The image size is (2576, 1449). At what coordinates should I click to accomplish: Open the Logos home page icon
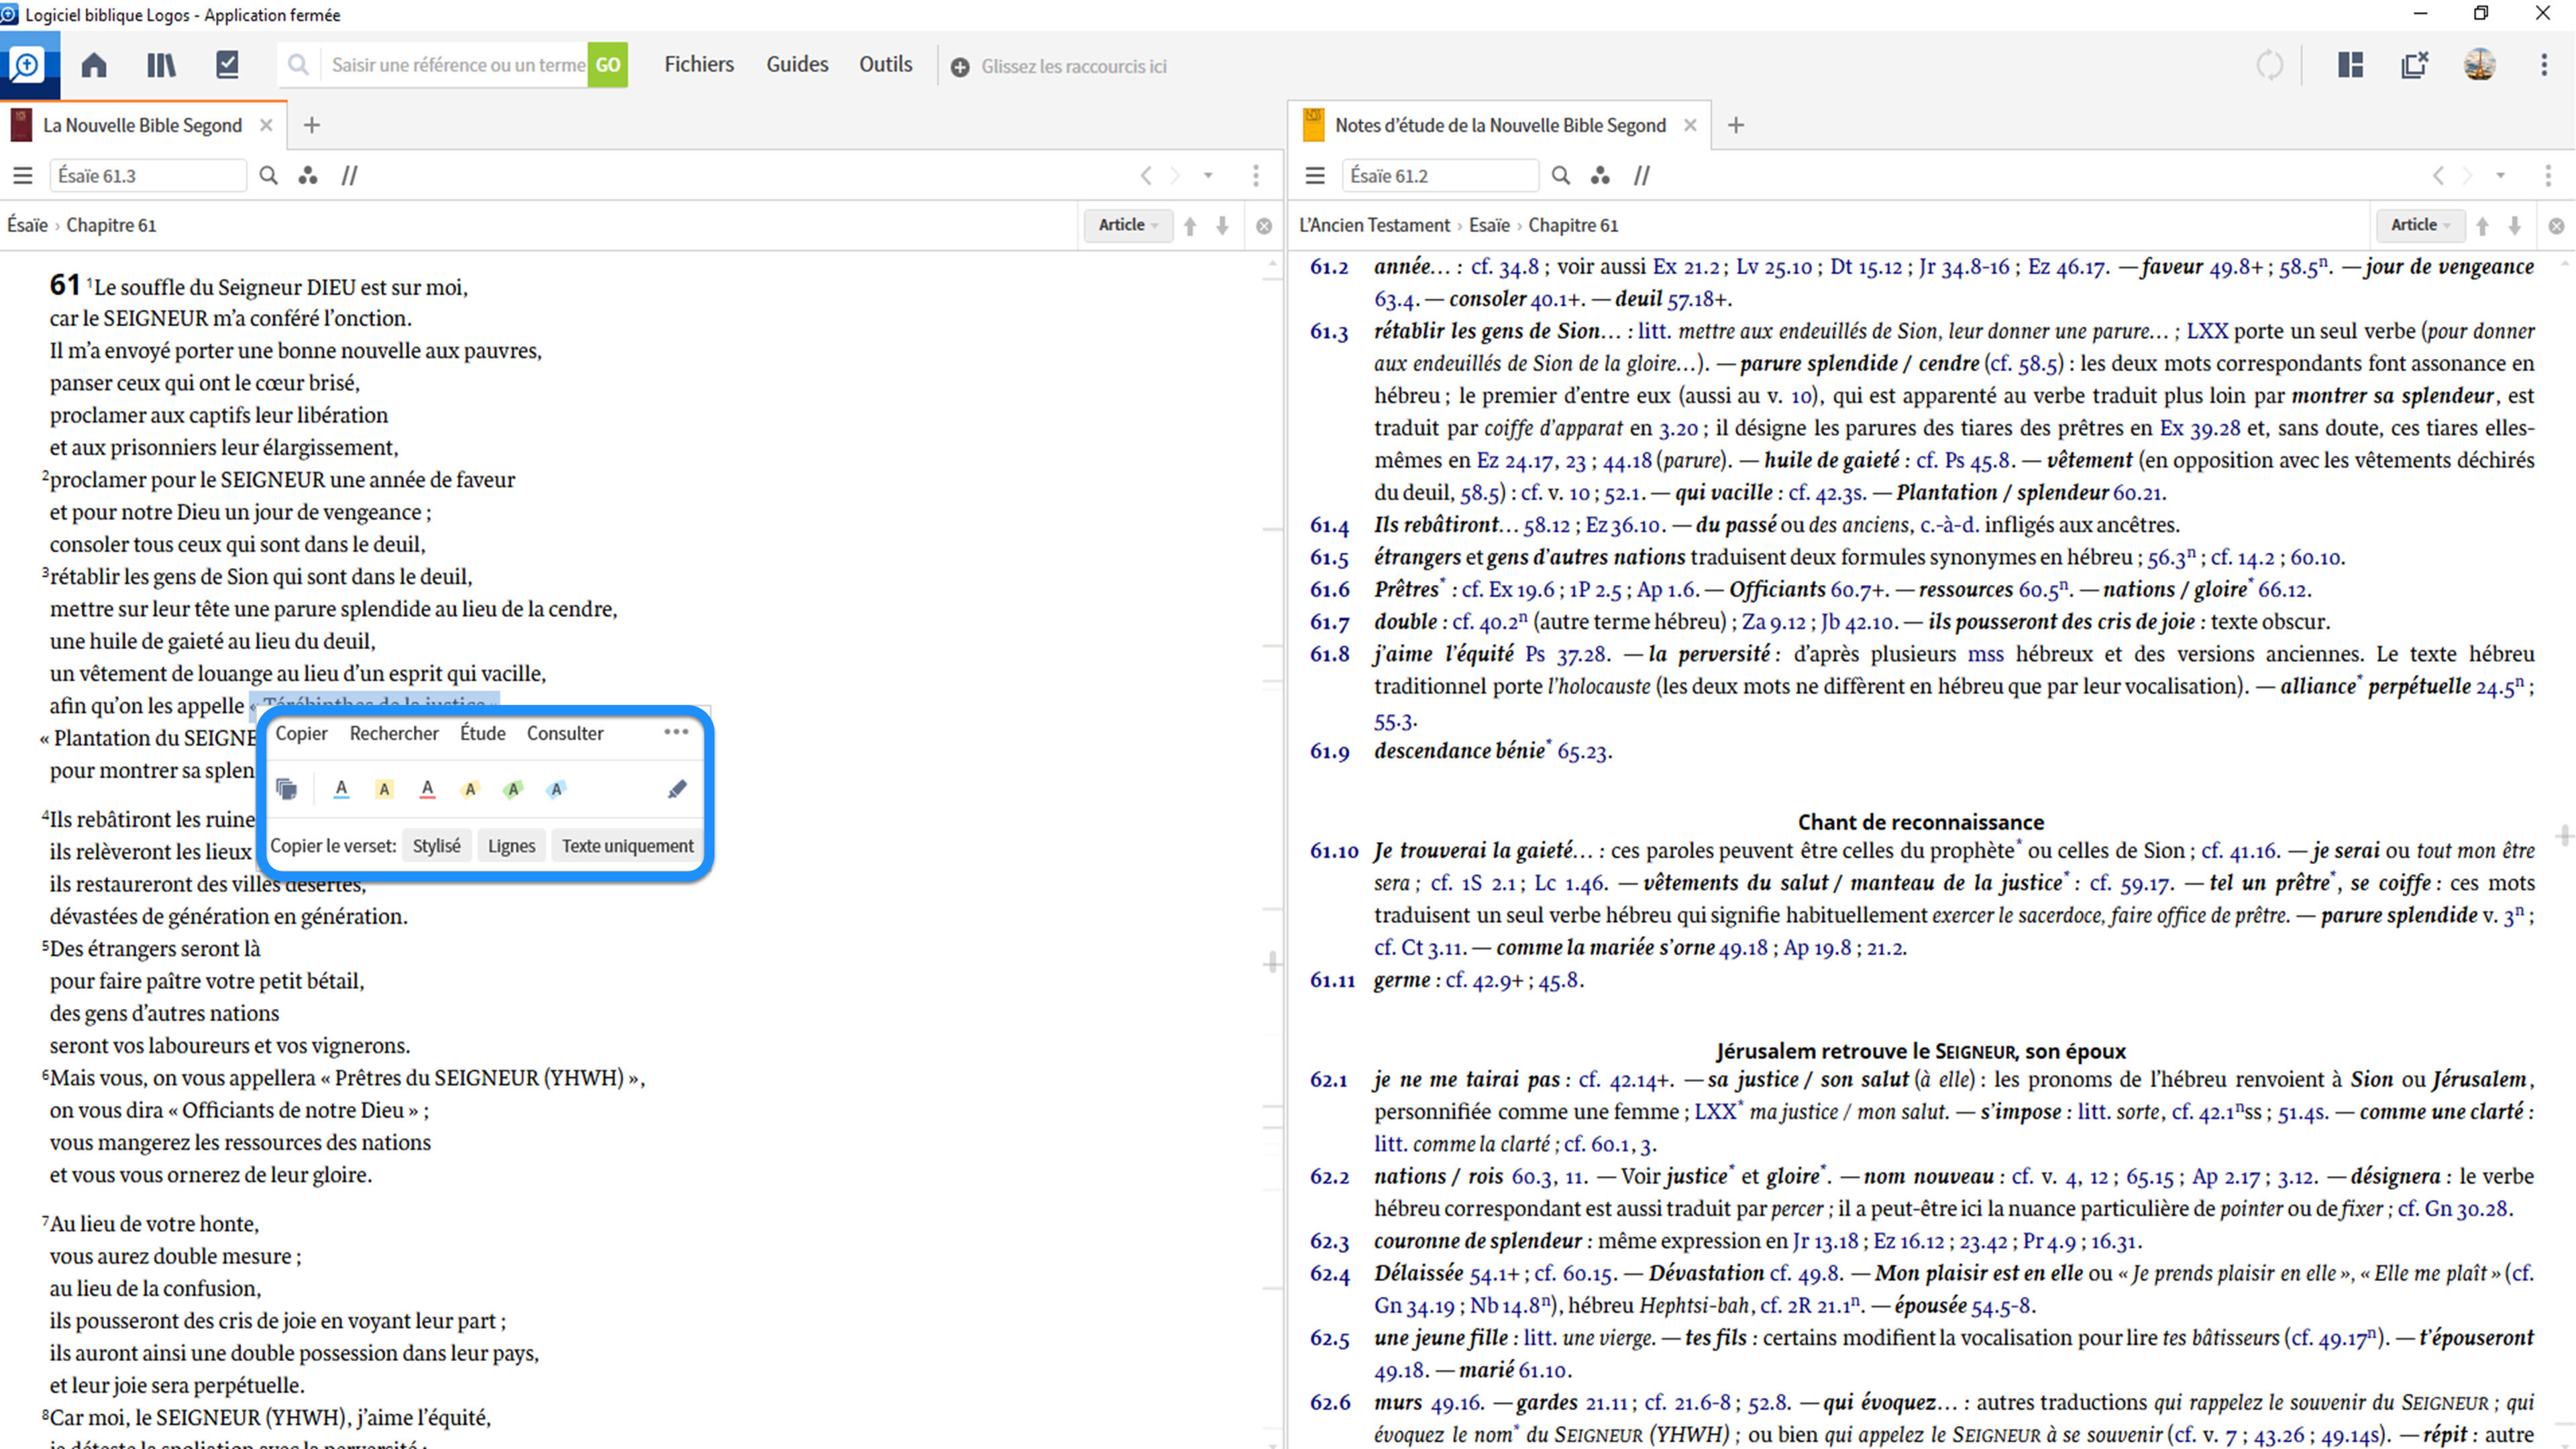coord(94,65)
